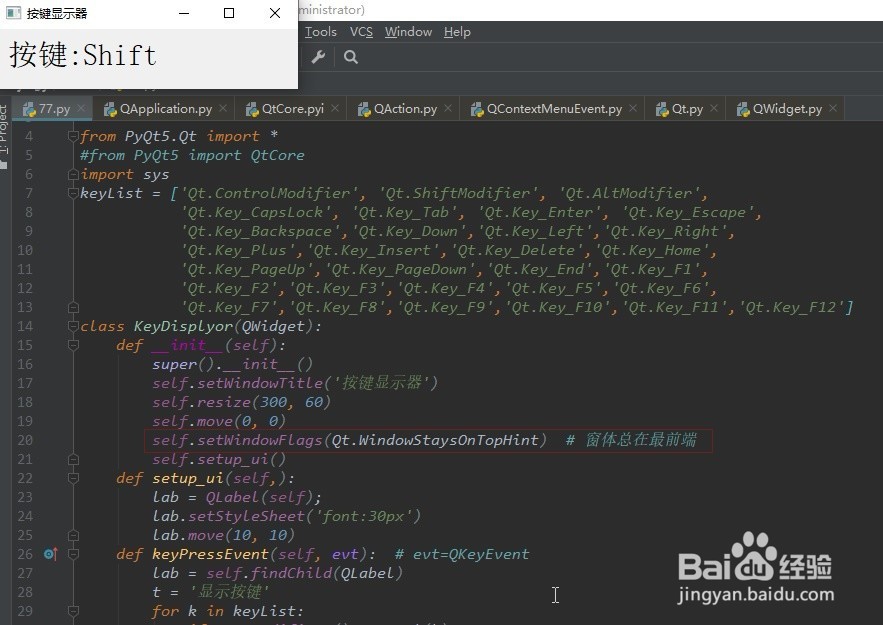Viewport: 883px width, 625px height.
Task: Collapse the keyList fold at line 7
Action: 73,193
